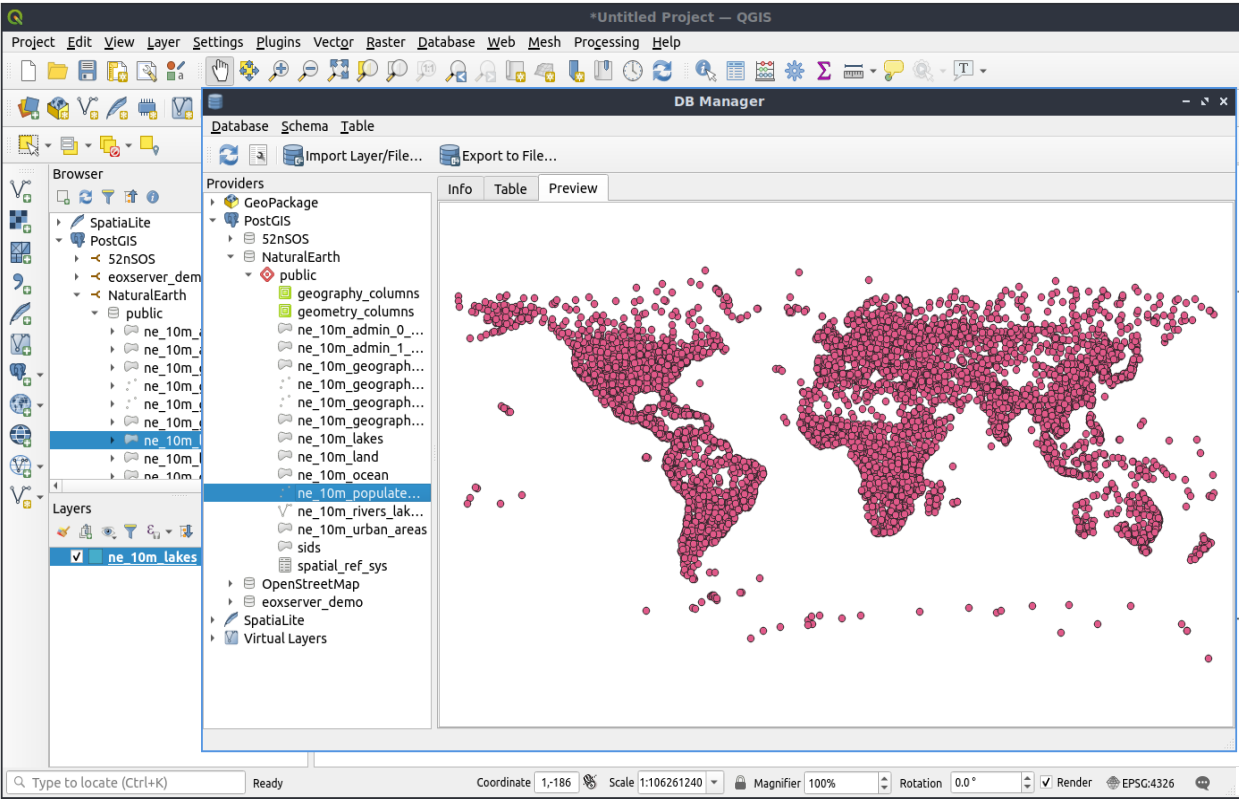Refresh DB Manager connection tree

[229, 155]
